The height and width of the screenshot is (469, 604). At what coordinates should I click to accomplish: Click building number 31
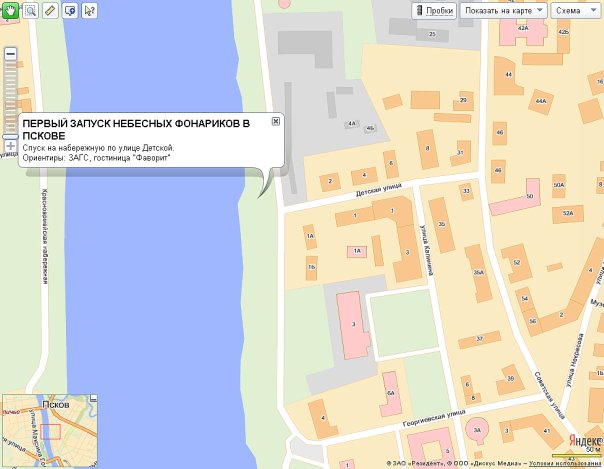pos(460,152)
